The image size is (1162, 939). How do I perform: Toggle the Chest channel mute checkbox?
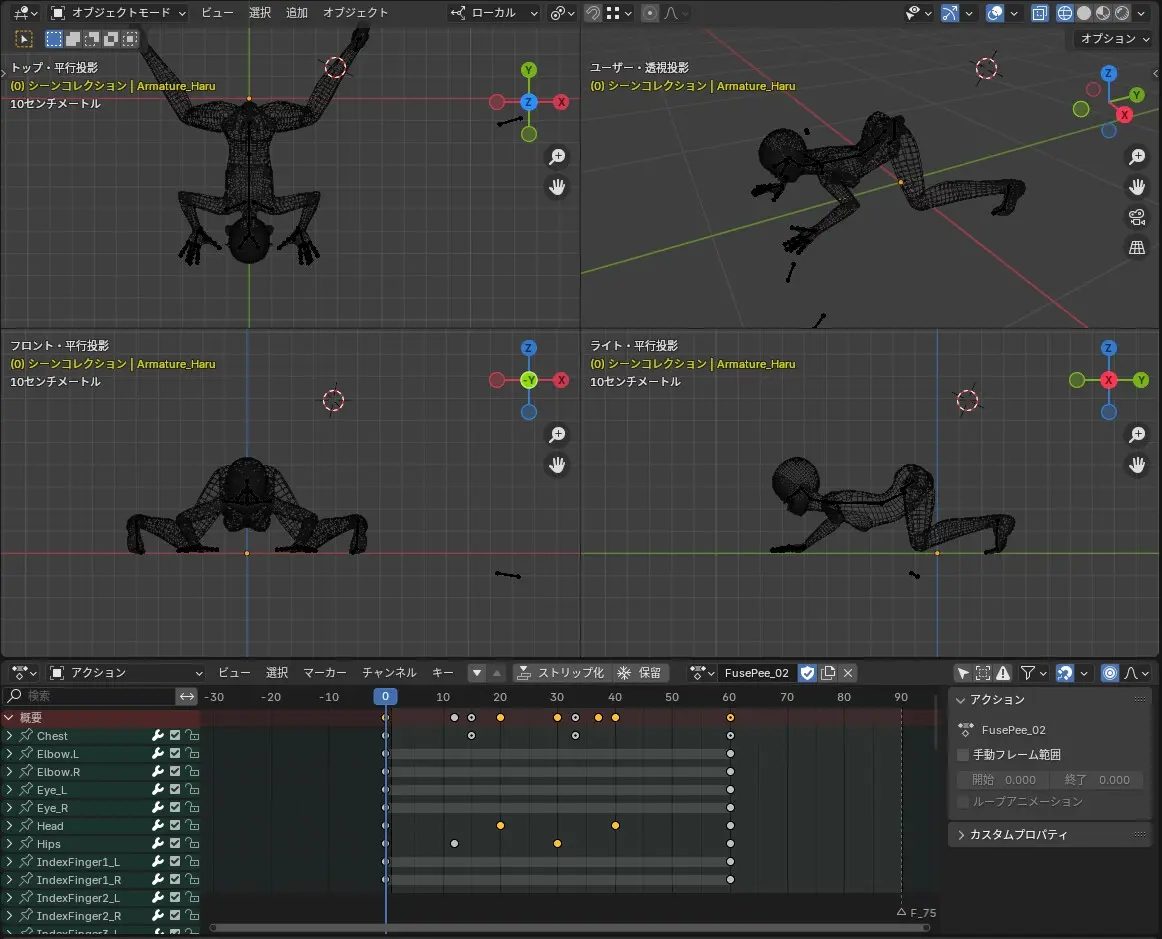click(x=175, y=736)
